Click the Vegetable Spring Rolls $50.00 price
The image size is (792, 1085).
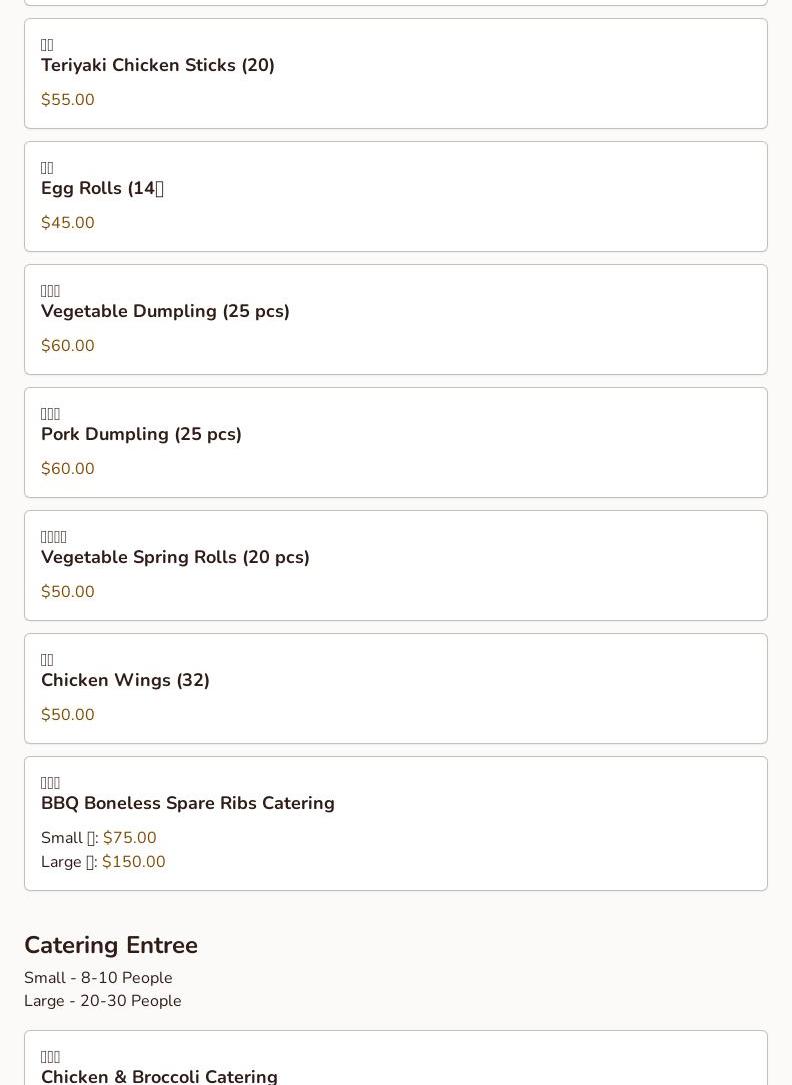[68, 592]
